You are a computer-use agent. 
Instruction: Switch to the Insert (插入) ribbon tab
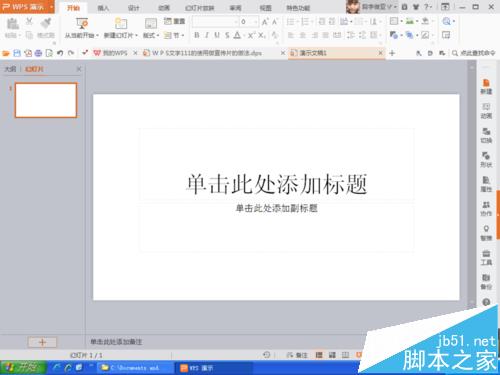103,8
